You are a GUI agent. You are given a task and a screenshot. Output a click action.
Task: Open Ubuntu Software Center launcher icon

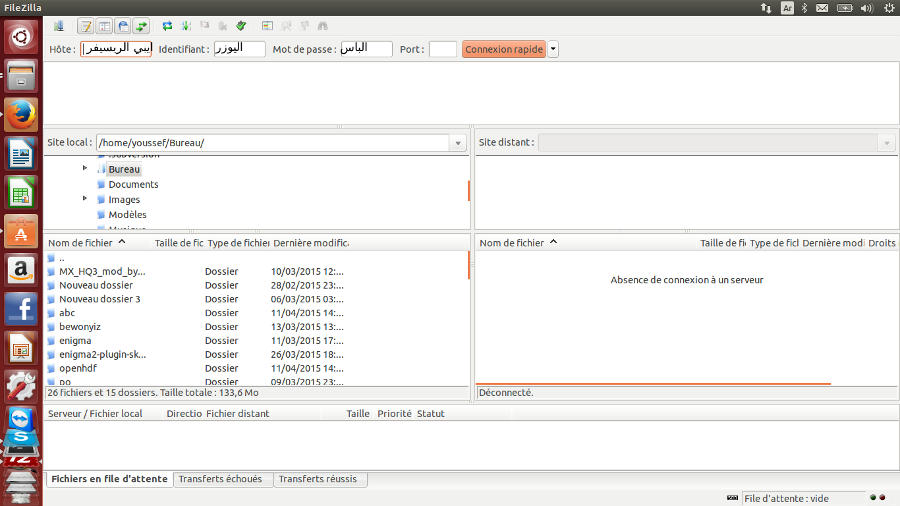[x=21, y=231]
